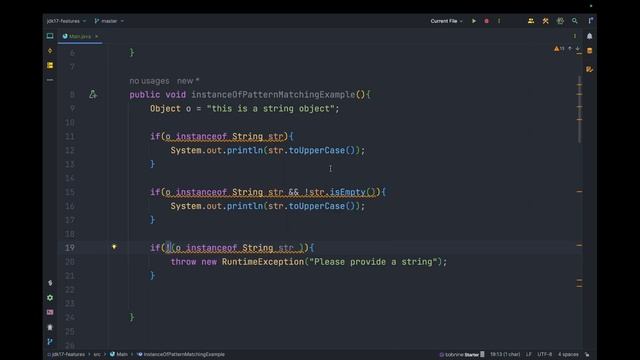This screenshot has width=640, height=360.
Task: Click the "no usages" inlay hint
Action: [x=149, y=81]
